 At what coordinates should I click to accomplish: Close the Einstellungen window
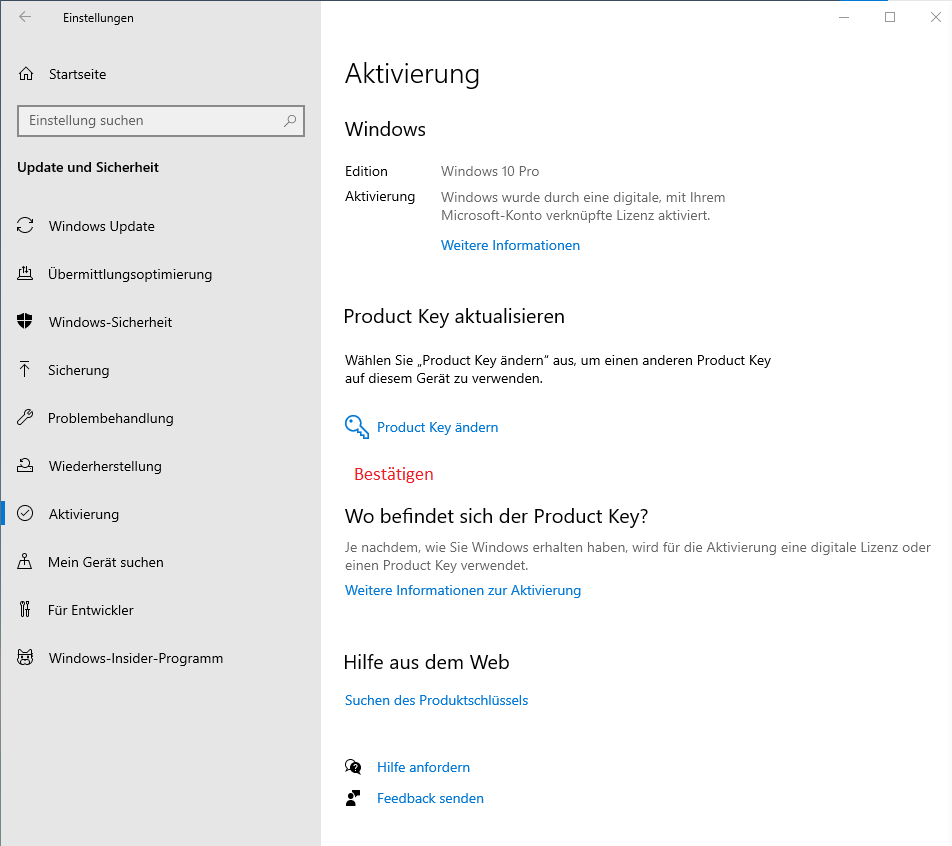click(936, 17)
